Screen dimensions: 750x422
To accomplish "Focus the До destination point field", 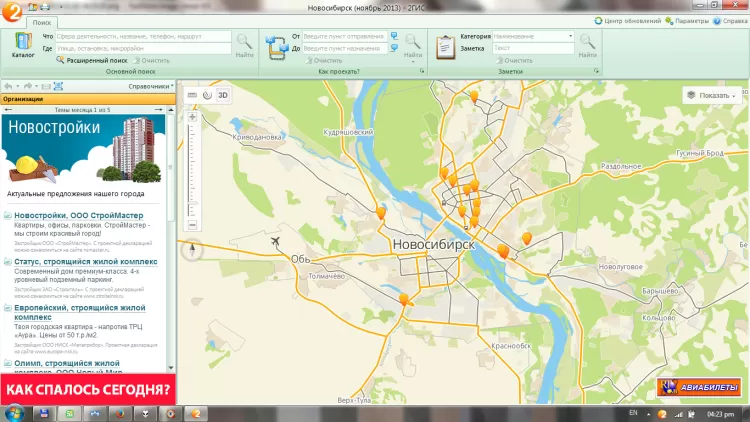I will (x=344, y=48).
